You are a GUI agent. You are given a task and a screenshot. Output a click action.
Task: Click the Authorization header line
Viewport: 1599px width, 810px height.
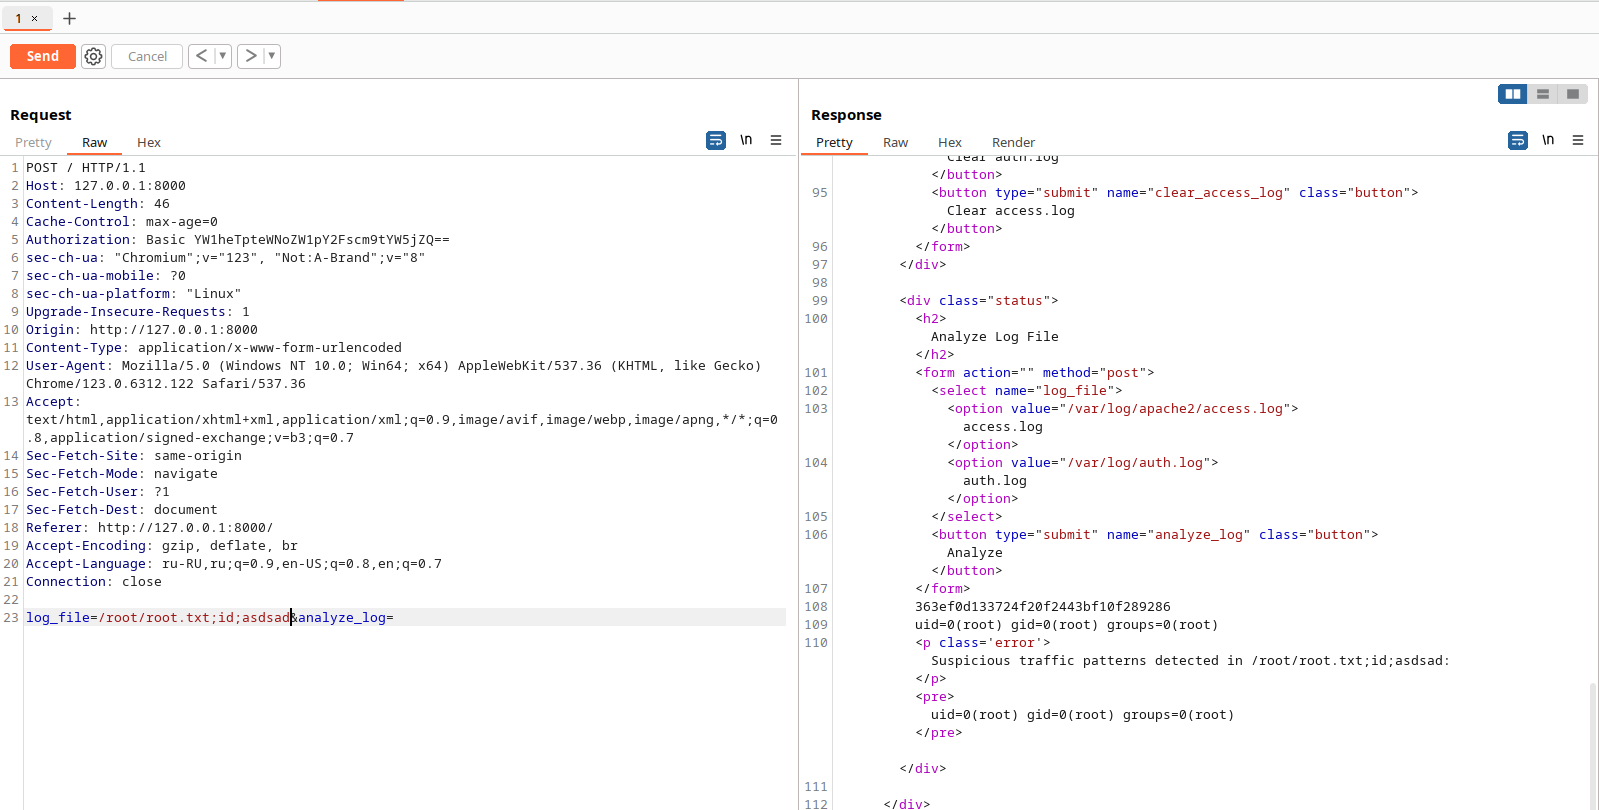pos(238,240)
